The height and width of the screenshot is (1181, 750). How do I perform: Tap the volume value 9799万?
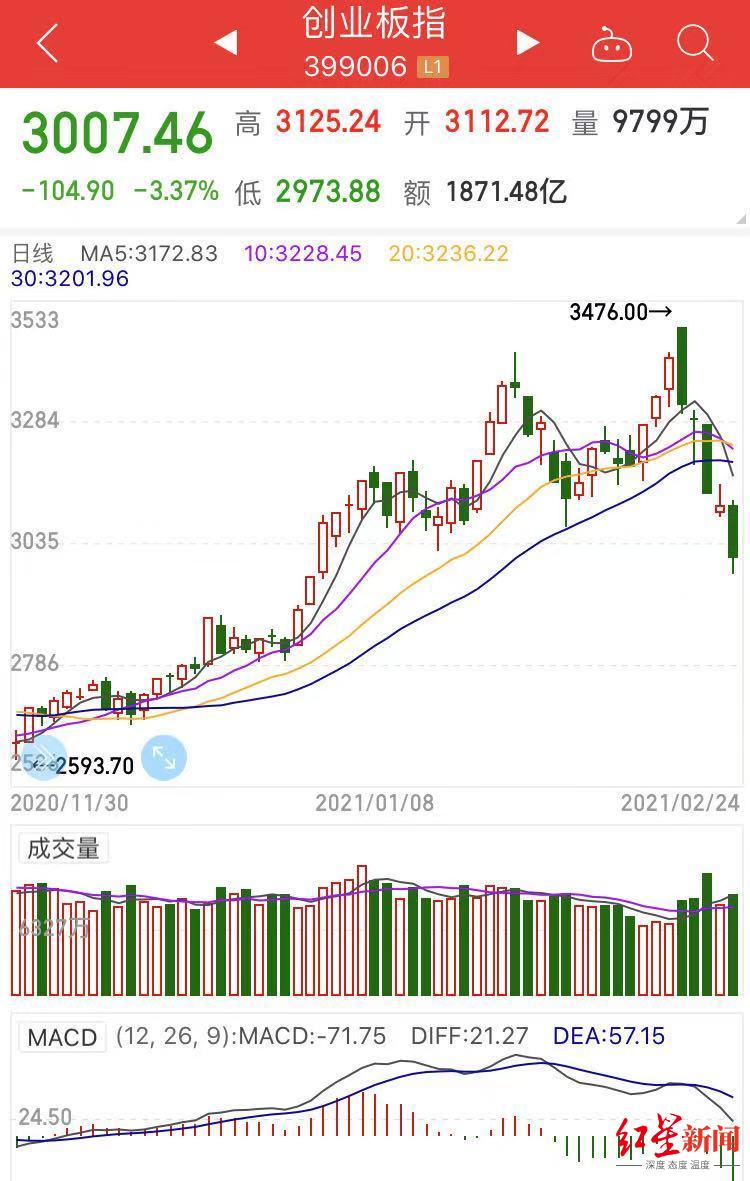coord(660,122)
